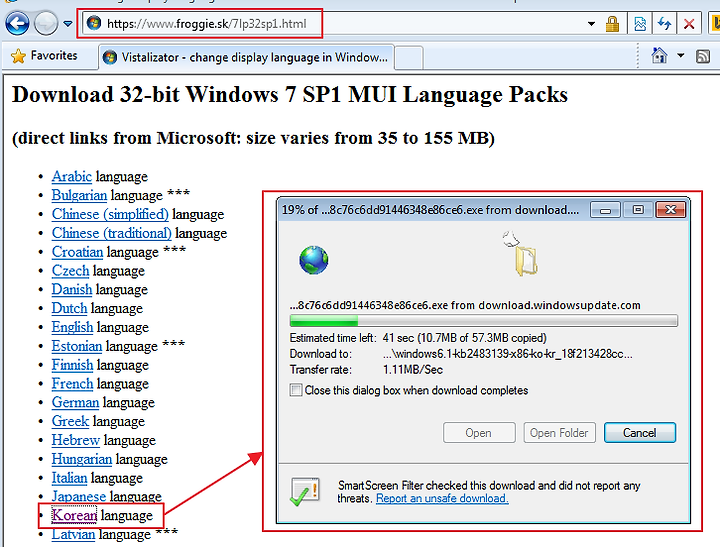Open the Czech language link
The width and height of the screenshot is (720, 547).
point(70,271)
